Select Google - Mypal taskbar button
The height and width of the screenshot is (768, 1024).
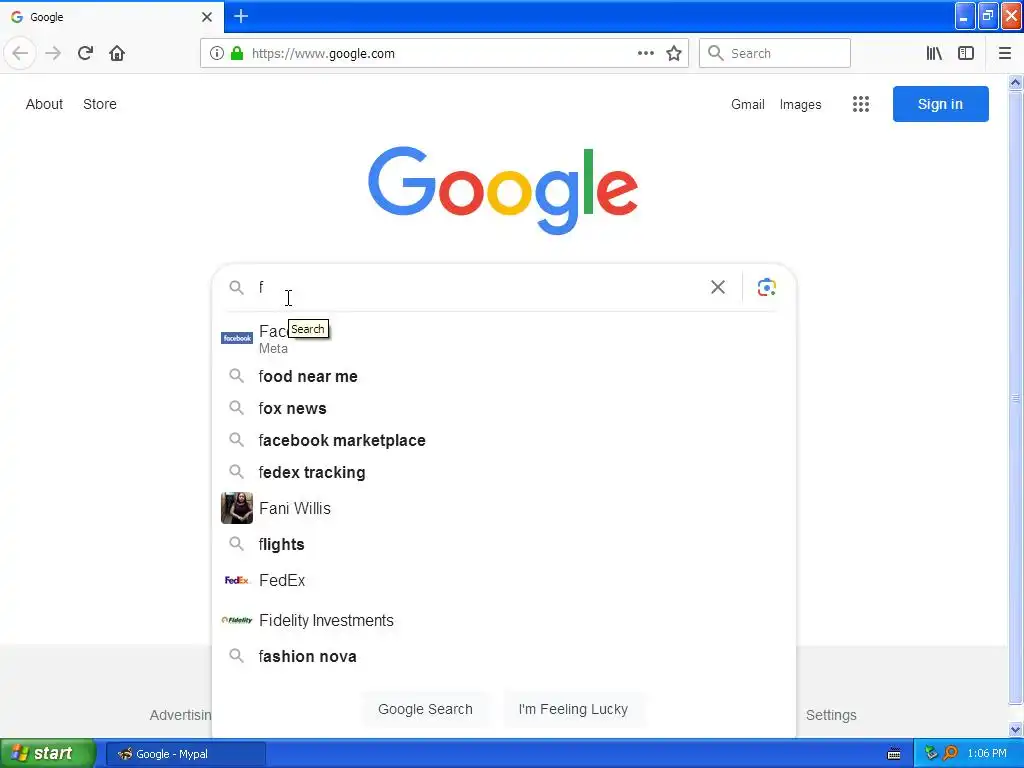coord(185,754)
